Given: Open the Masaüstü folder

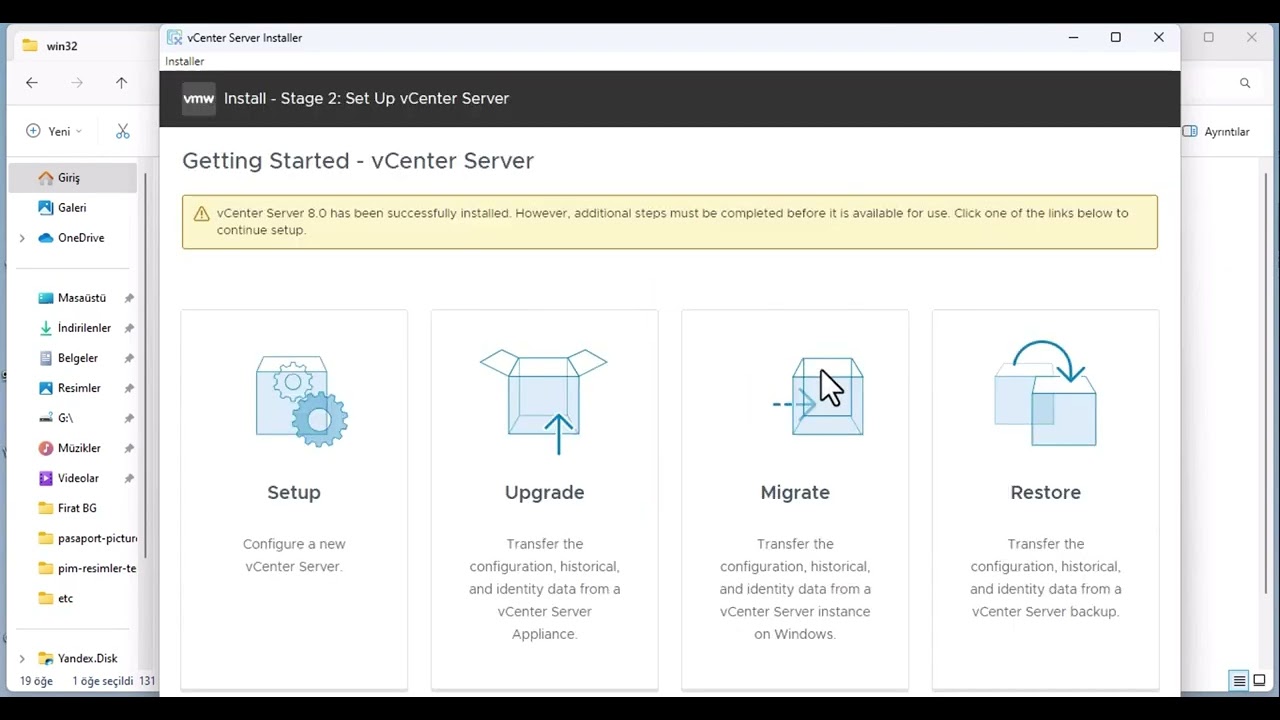Looking at the screenshot, I should pyautogui.click(x=81, y=298).
